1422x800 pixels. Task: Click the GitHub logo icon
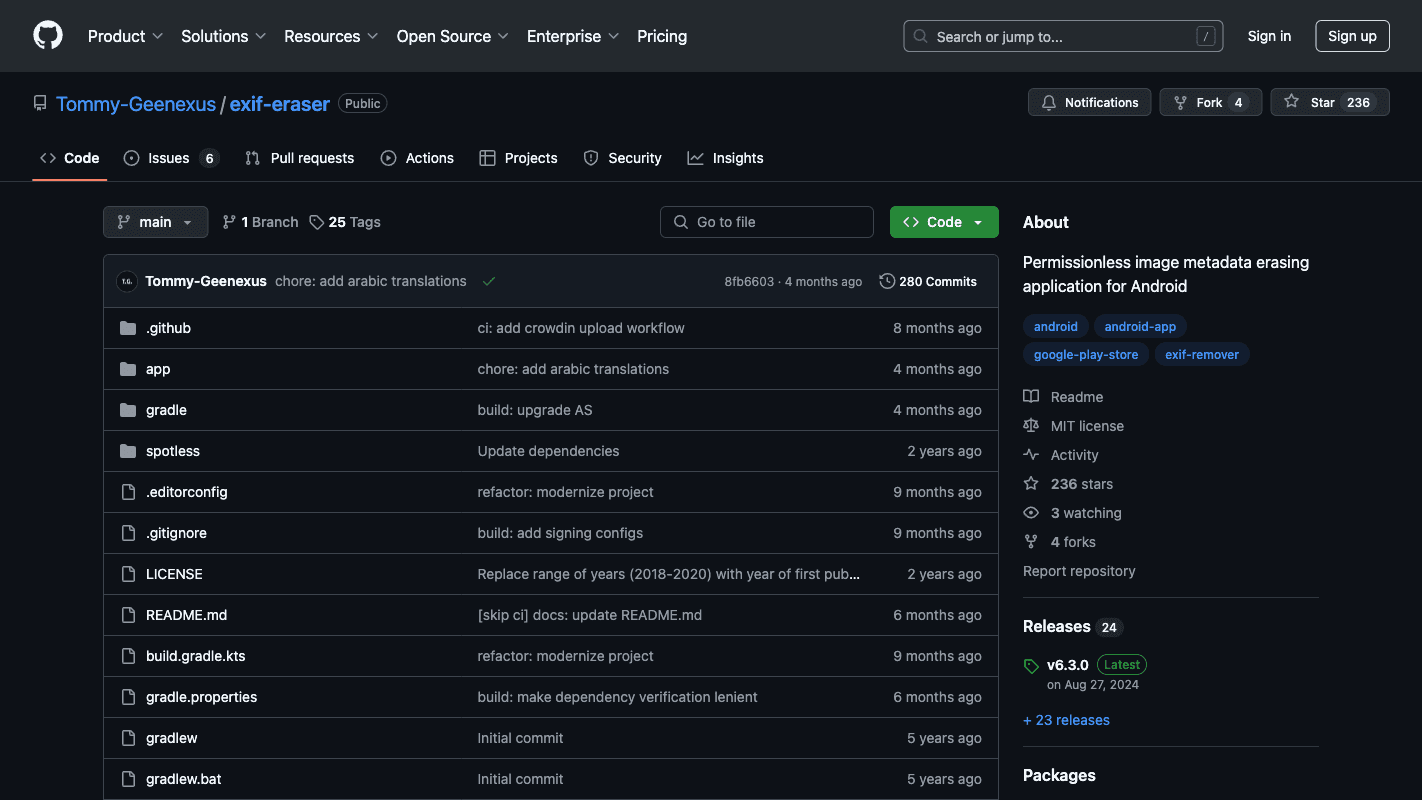[48, 36]
